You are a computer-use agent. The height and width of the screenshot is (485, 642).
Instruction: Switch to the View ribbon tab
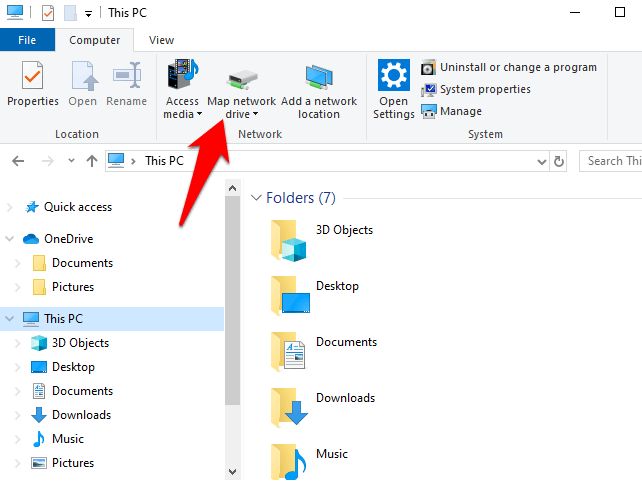tap(161, 40)
